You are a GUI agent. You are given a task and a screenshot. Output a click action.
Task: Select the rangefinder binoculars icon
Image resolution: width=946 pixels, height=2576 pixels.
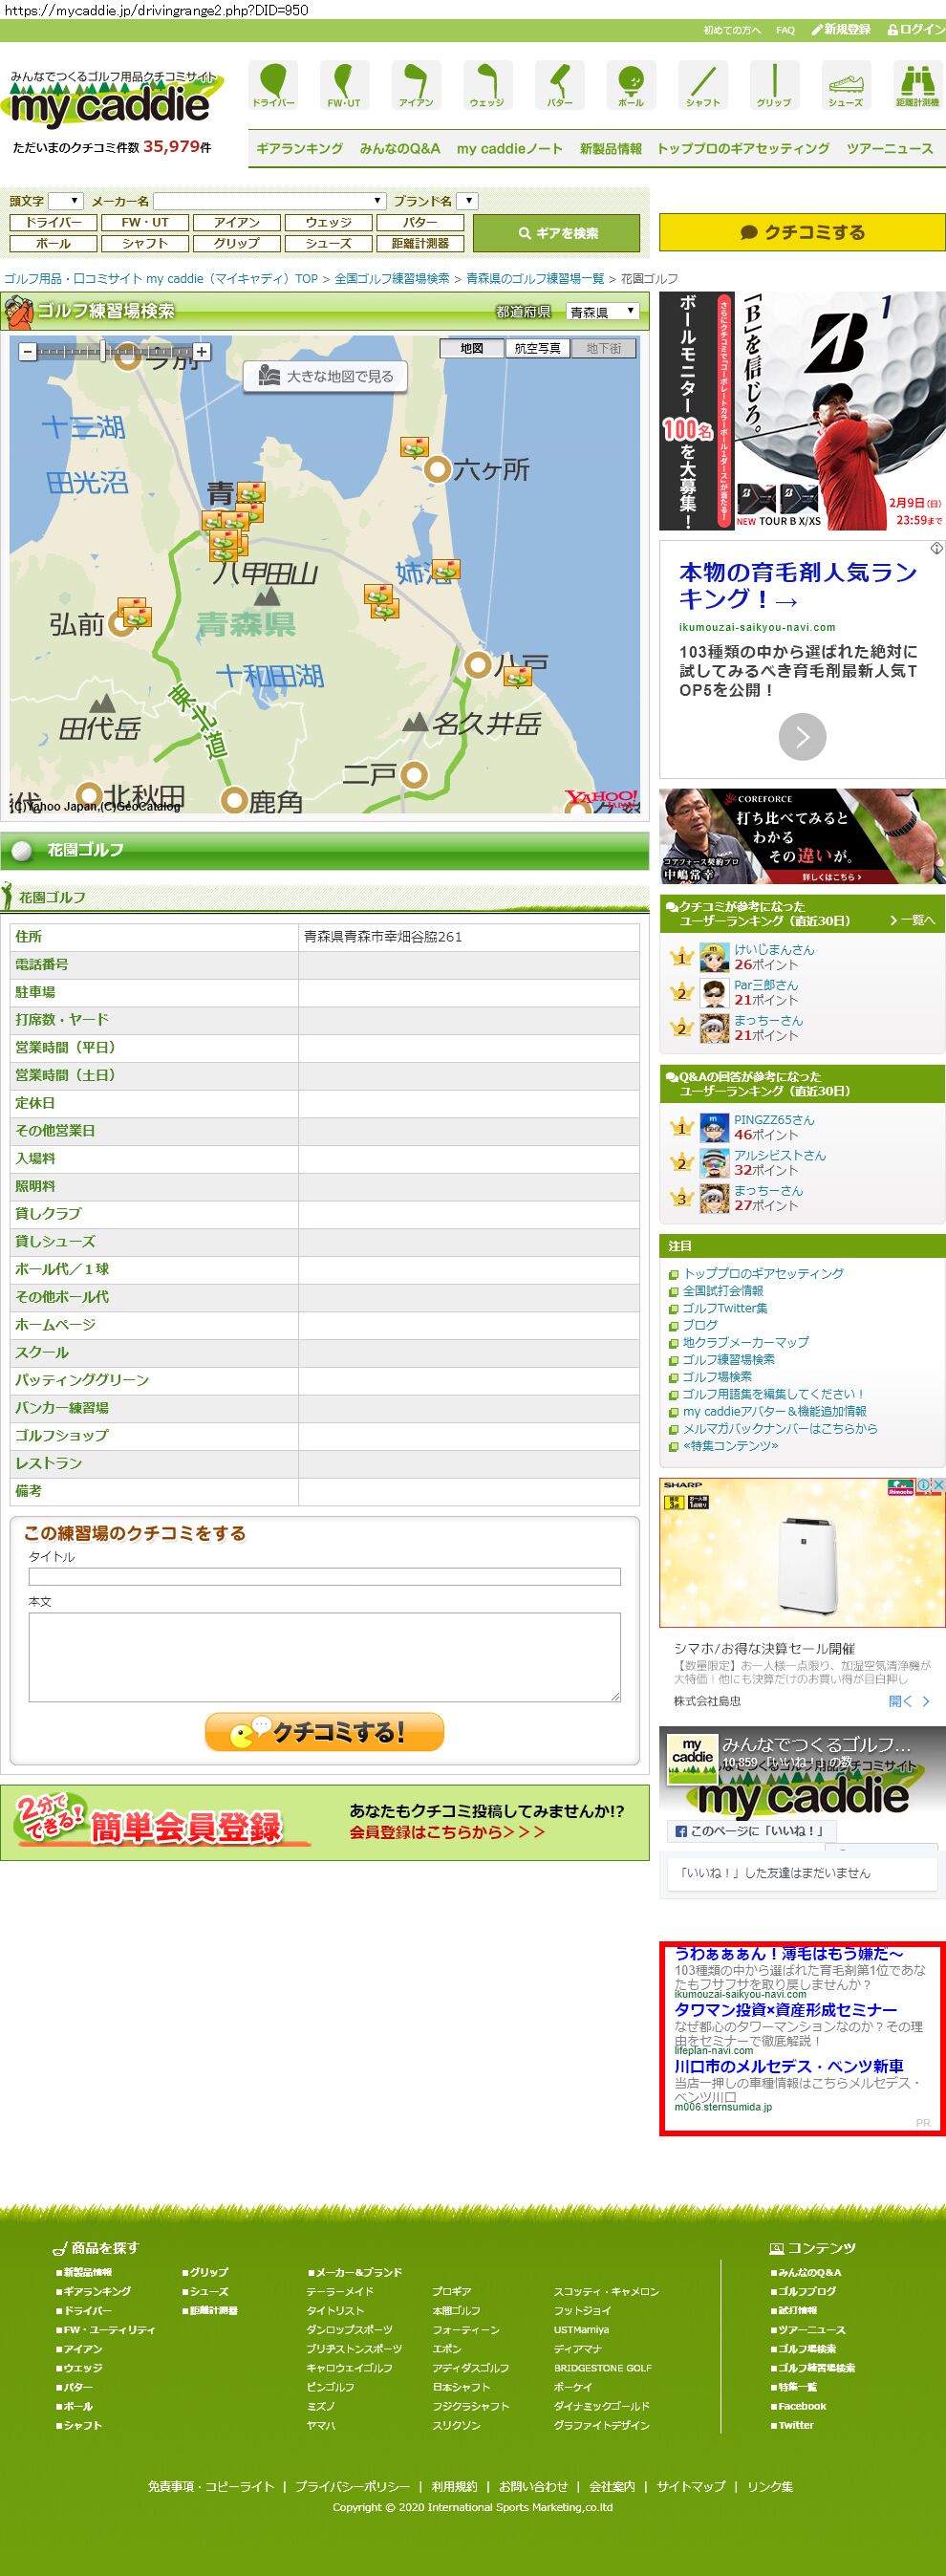[x=916, y=84]
